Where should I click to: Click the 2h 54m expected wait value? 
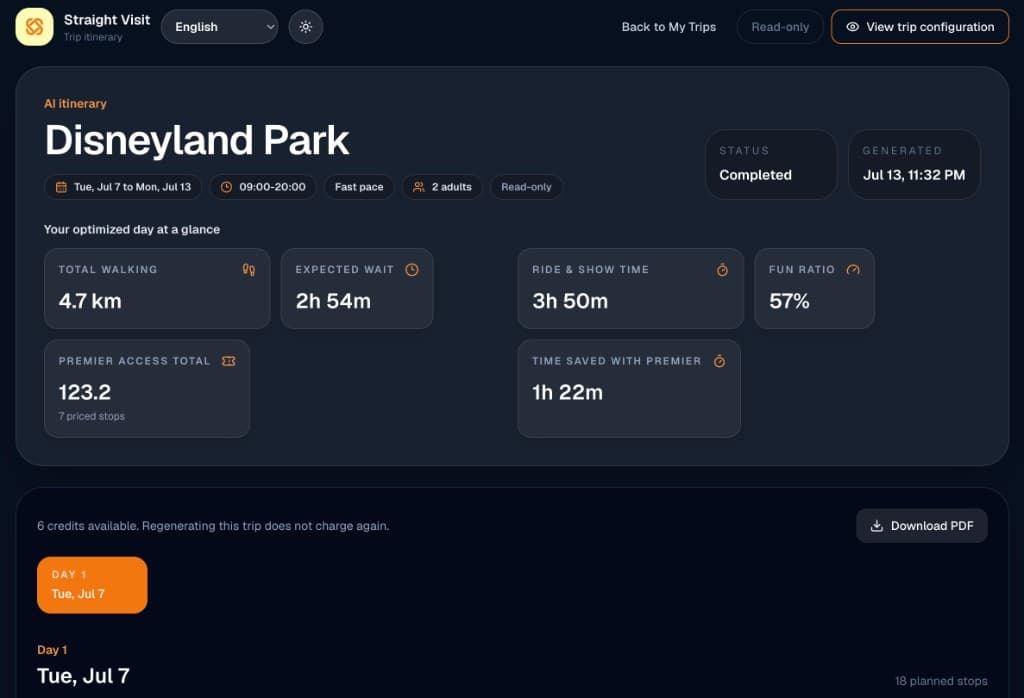pyautogui.click(x=333, y=301)
